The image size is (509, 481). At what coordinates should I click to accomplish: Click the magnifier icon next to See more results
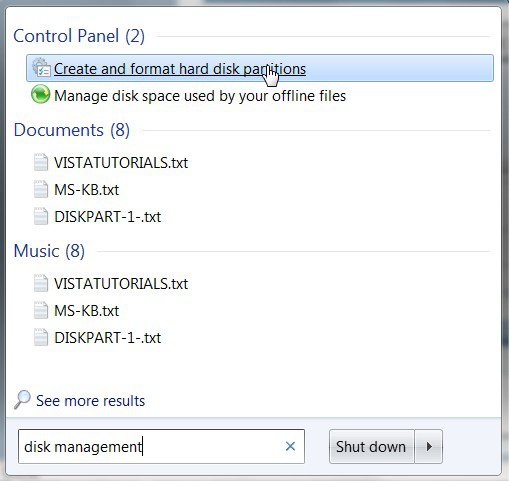(22, 399)
